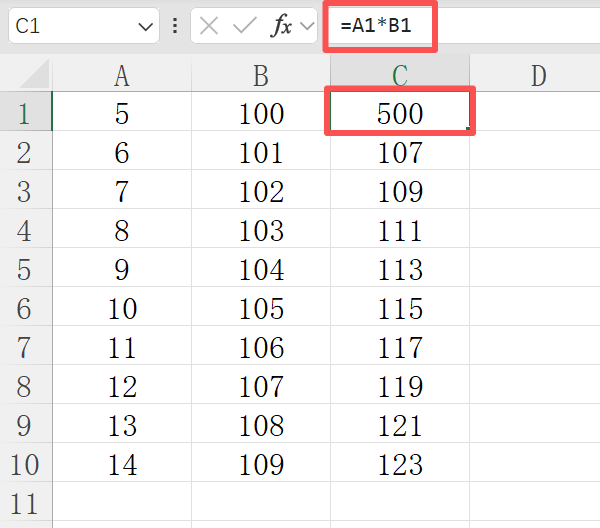Open Insert Function via fx icon
This screenshot has width=600, height=528.
point(282,27)
